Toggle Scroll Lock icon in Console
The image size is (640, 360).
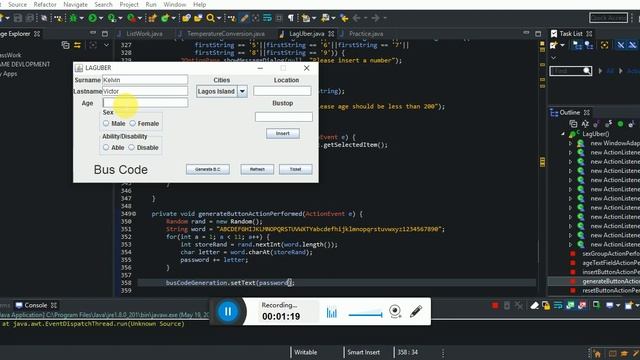(x=546, y=305)
